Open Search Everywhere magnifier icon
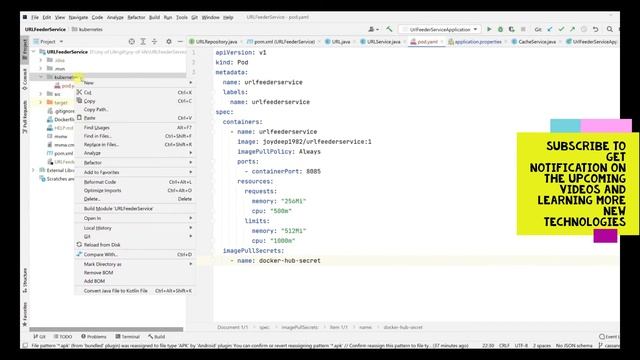This screenshot has width=640, height=360. (x=609, y=29)
